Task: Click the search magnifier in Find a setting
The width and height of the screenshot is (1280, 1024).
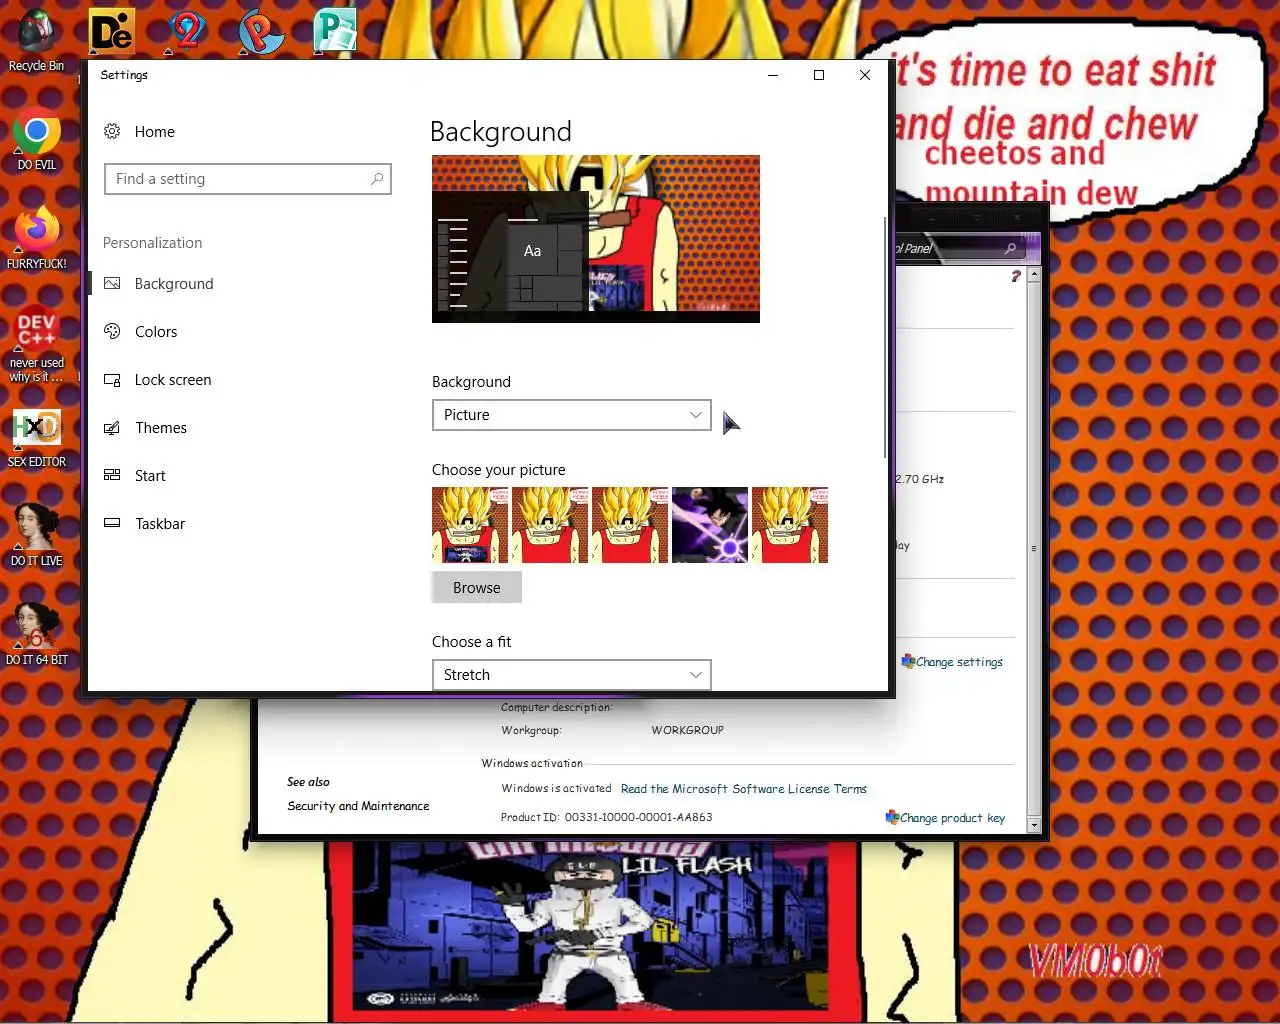Action: [x=377, y=179]
